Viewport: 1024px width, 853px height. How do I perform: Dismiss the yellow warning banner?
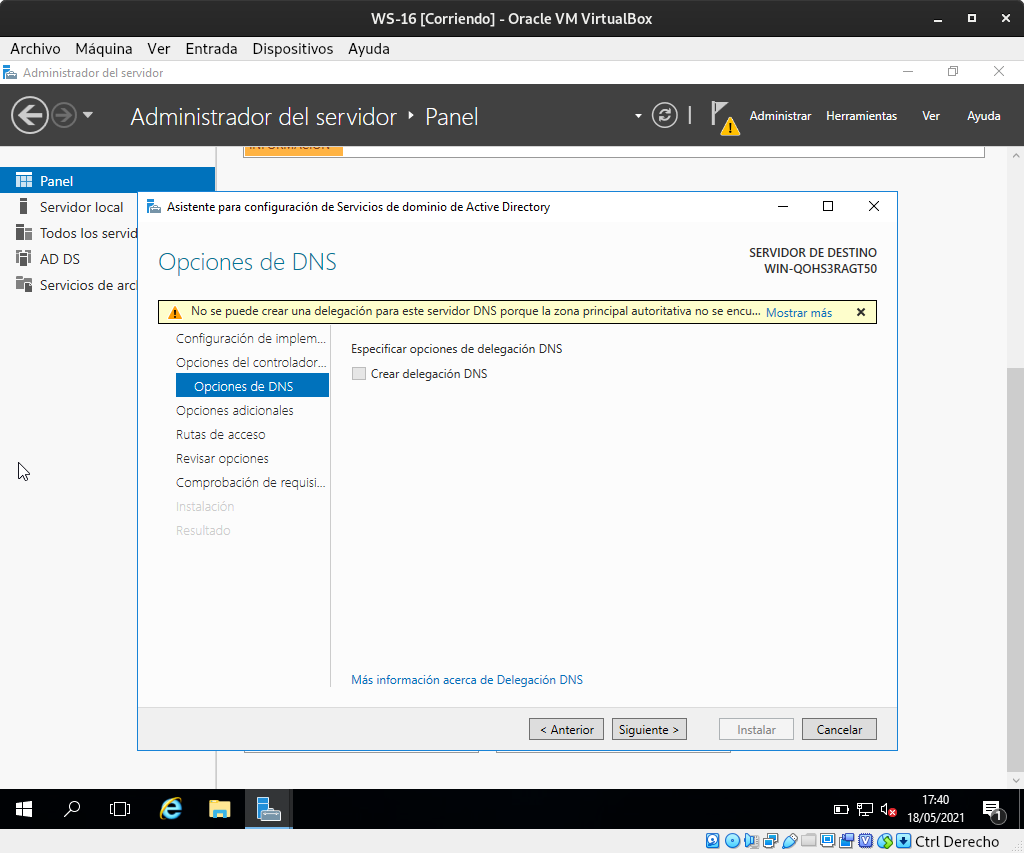coord(861,312)
